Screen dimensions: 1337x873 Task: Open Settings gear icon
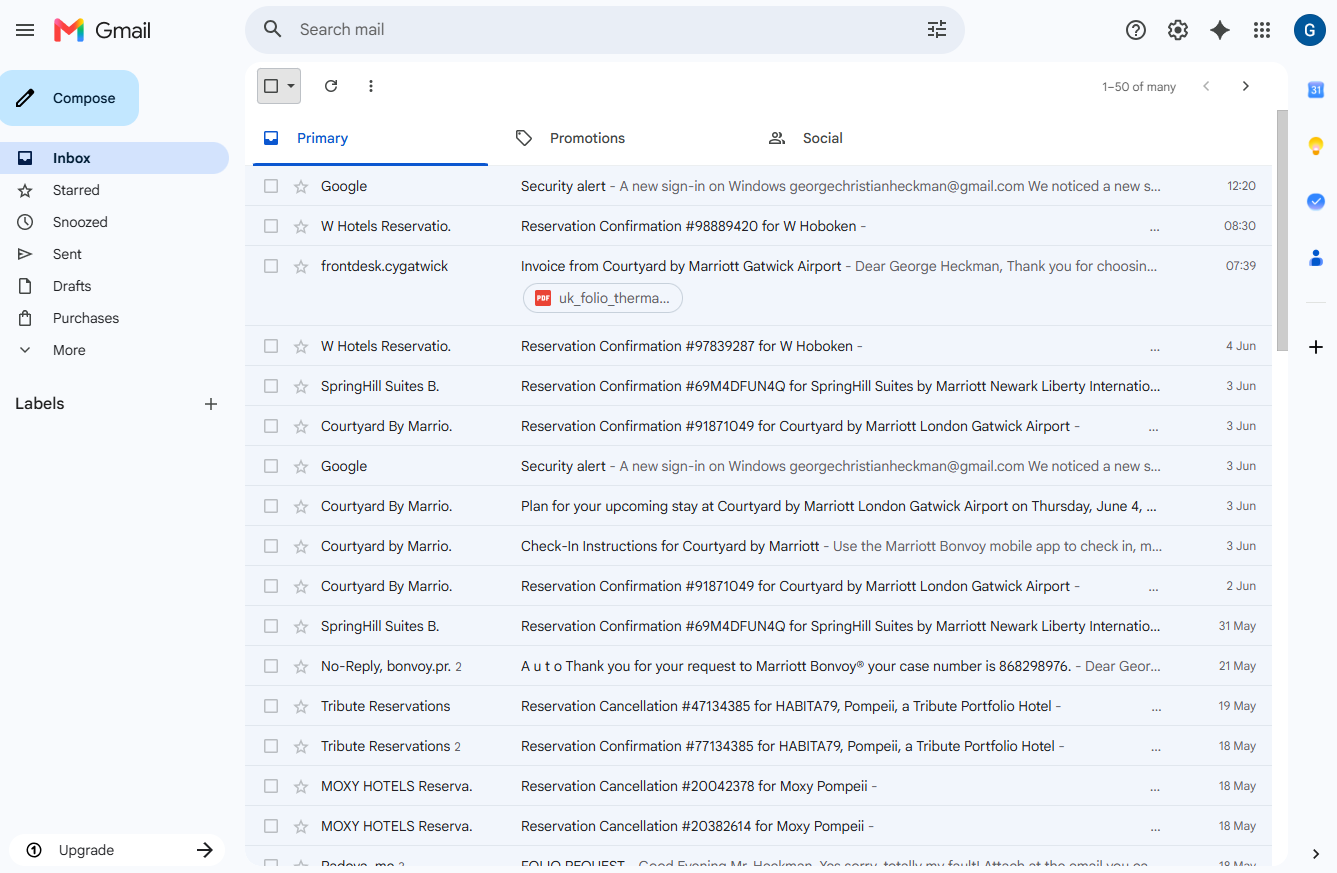[x=1178, y=30]
